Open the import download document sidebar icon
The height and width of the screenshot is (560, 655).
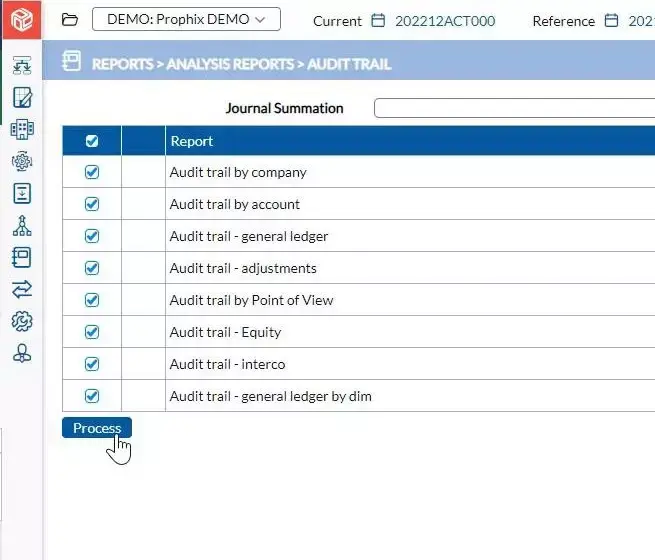click(x=21, y=193)
